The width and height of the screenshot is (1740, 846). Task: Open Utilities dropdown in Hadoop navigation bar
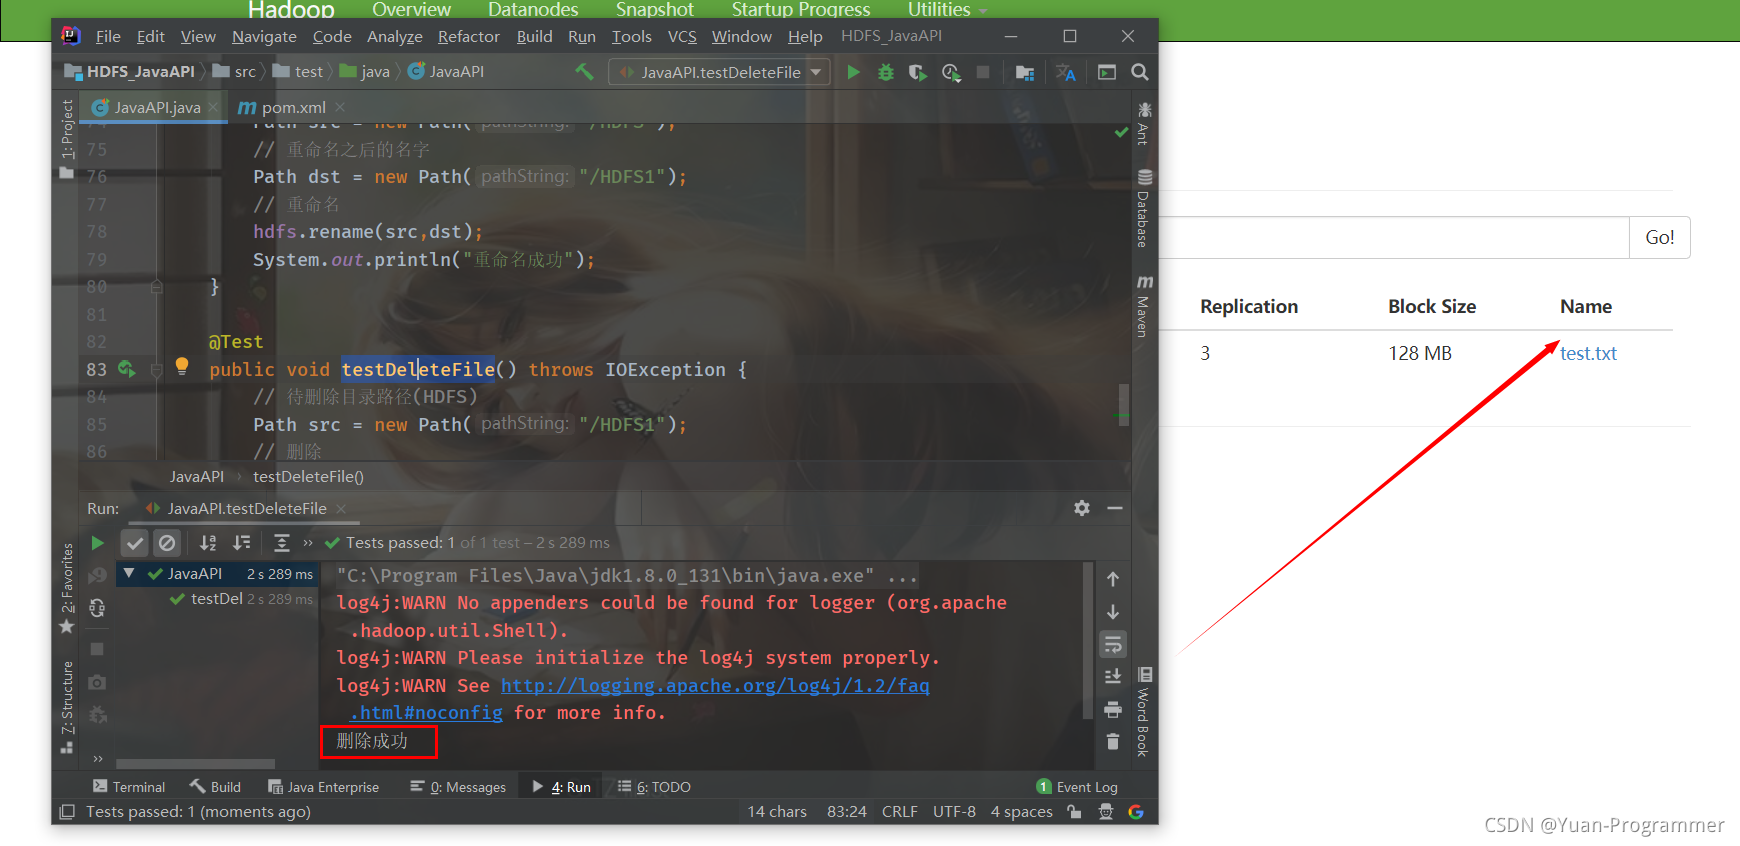pyautogui.click(x=947, y=9)
